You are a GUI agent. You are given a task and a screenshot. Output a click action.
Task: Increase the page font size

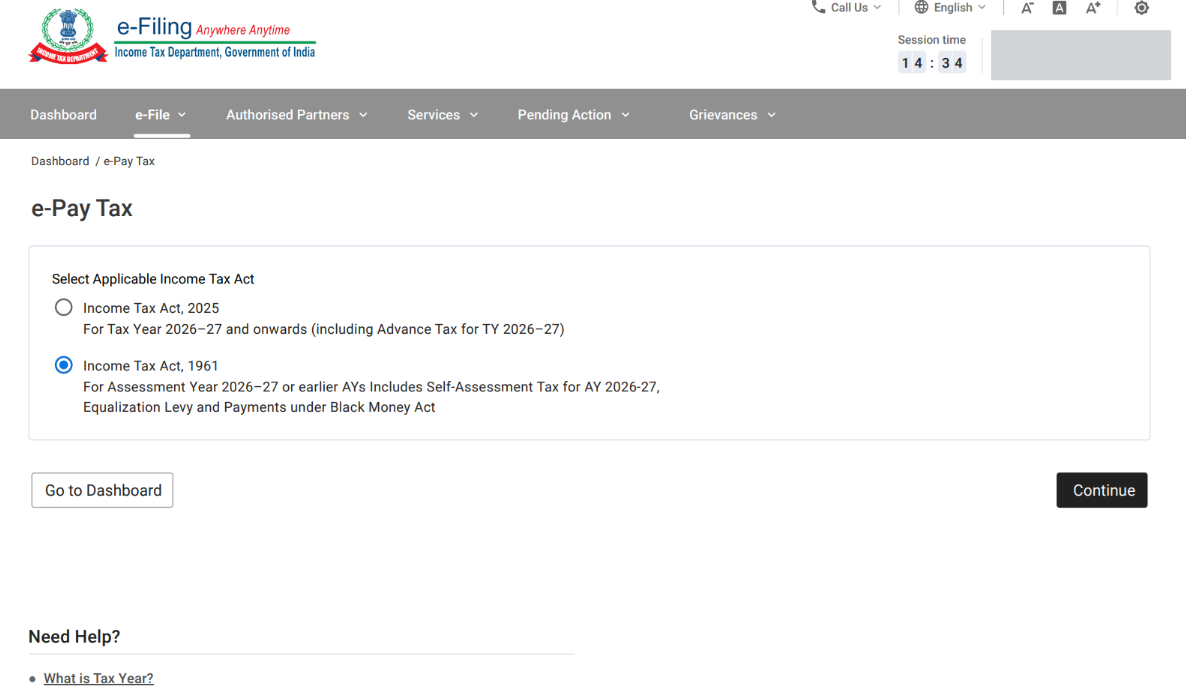(1093, 8)
